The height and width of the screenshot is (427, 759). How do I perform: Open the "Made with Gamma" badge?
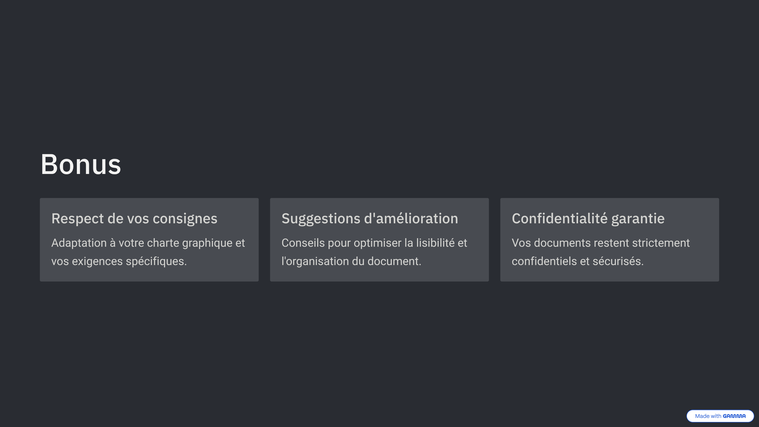click(x=720, y=416)
